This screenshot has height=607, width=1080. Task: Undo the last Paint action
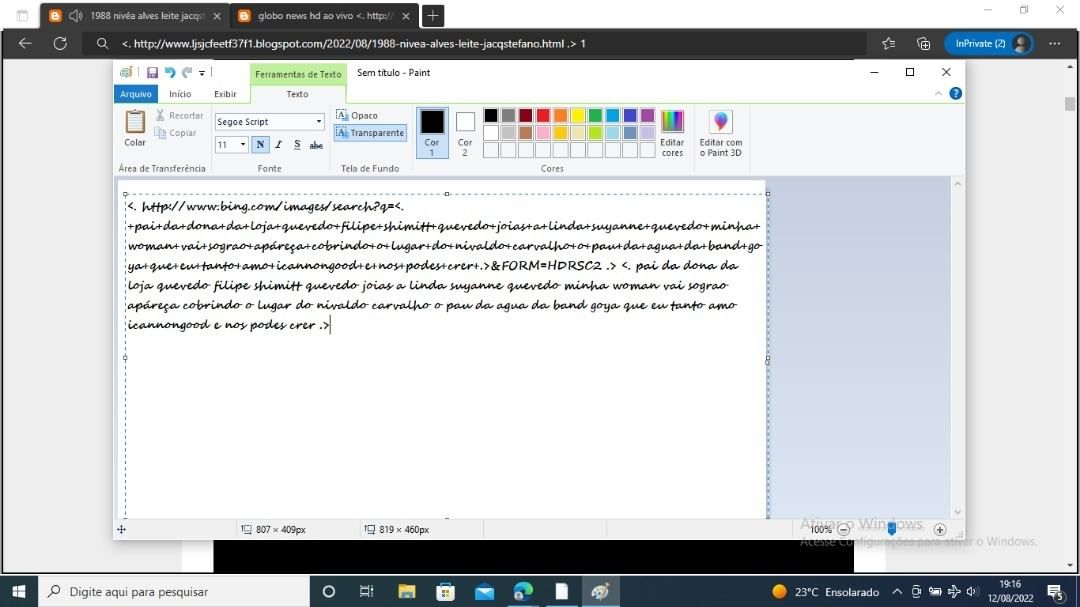pos(169,72)
